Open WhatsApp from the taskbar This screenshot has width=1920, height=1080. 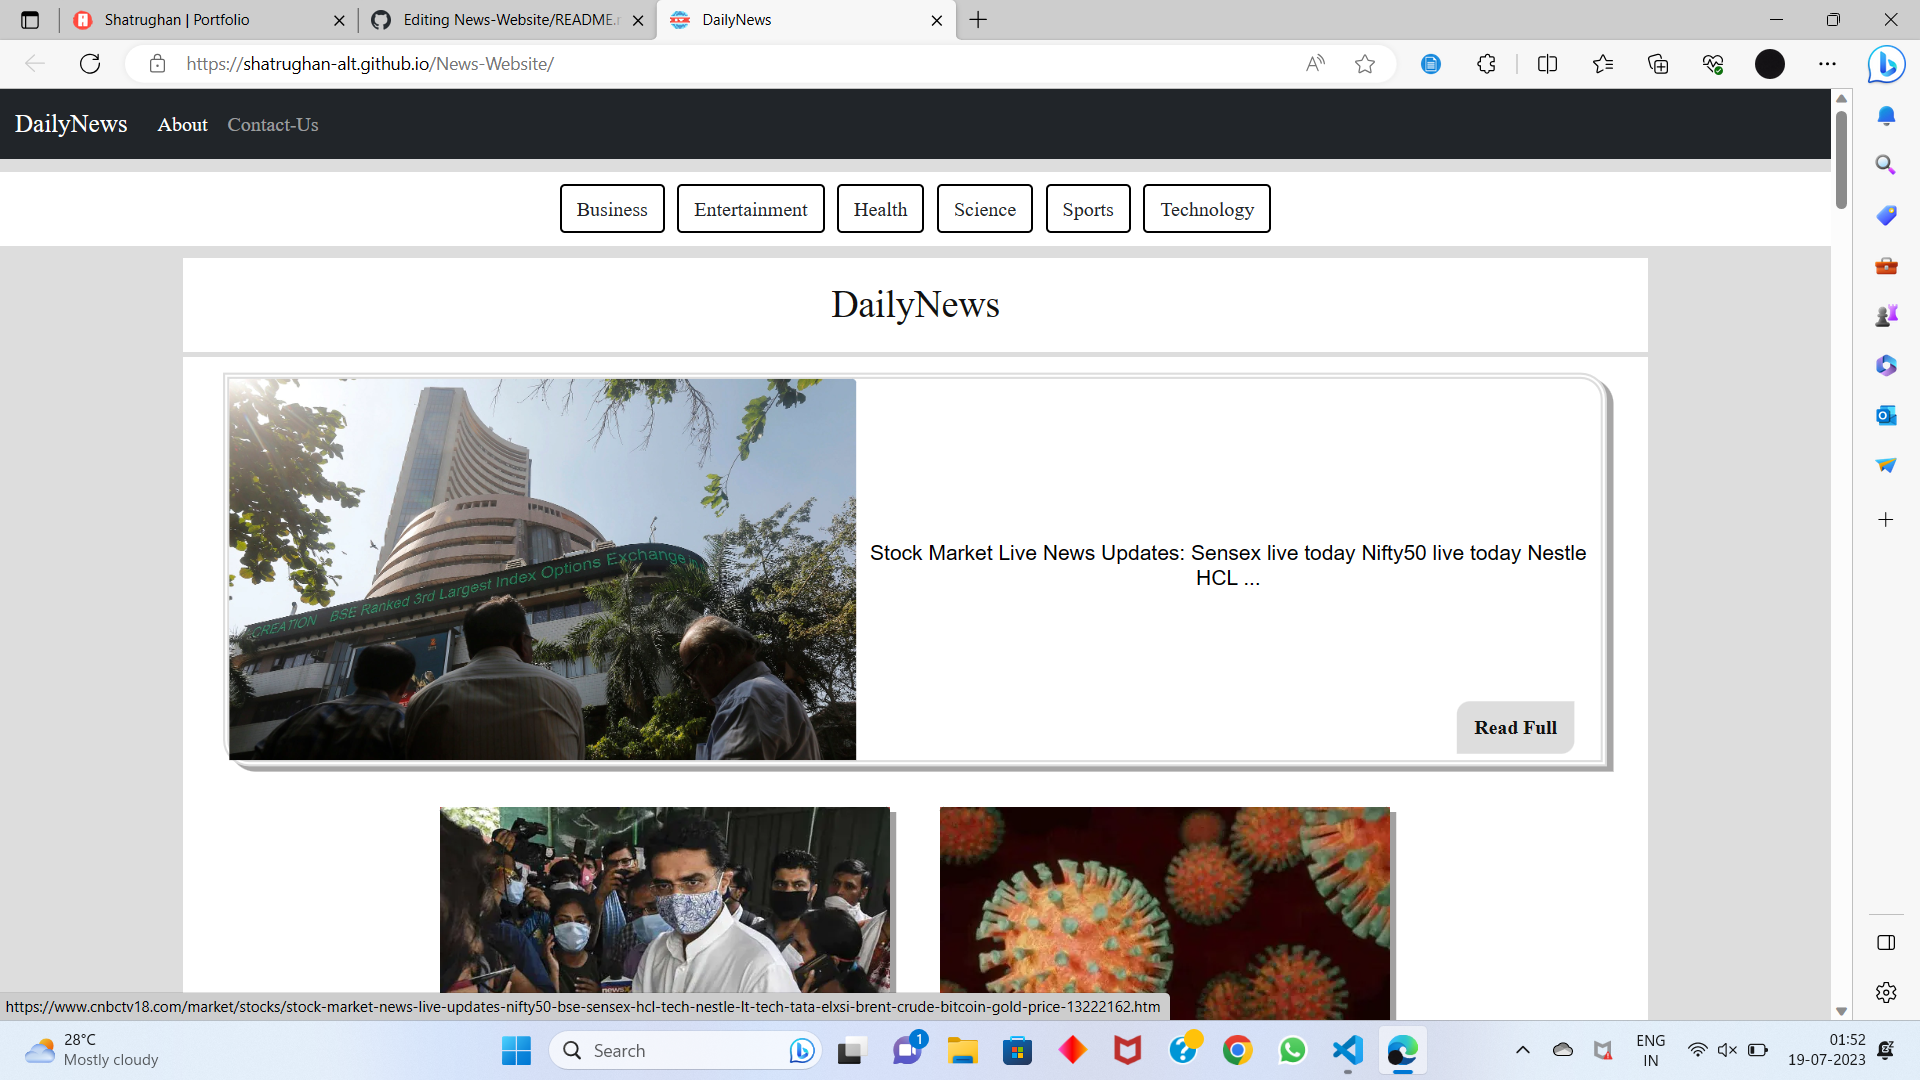click(x=1292, y=1050)
